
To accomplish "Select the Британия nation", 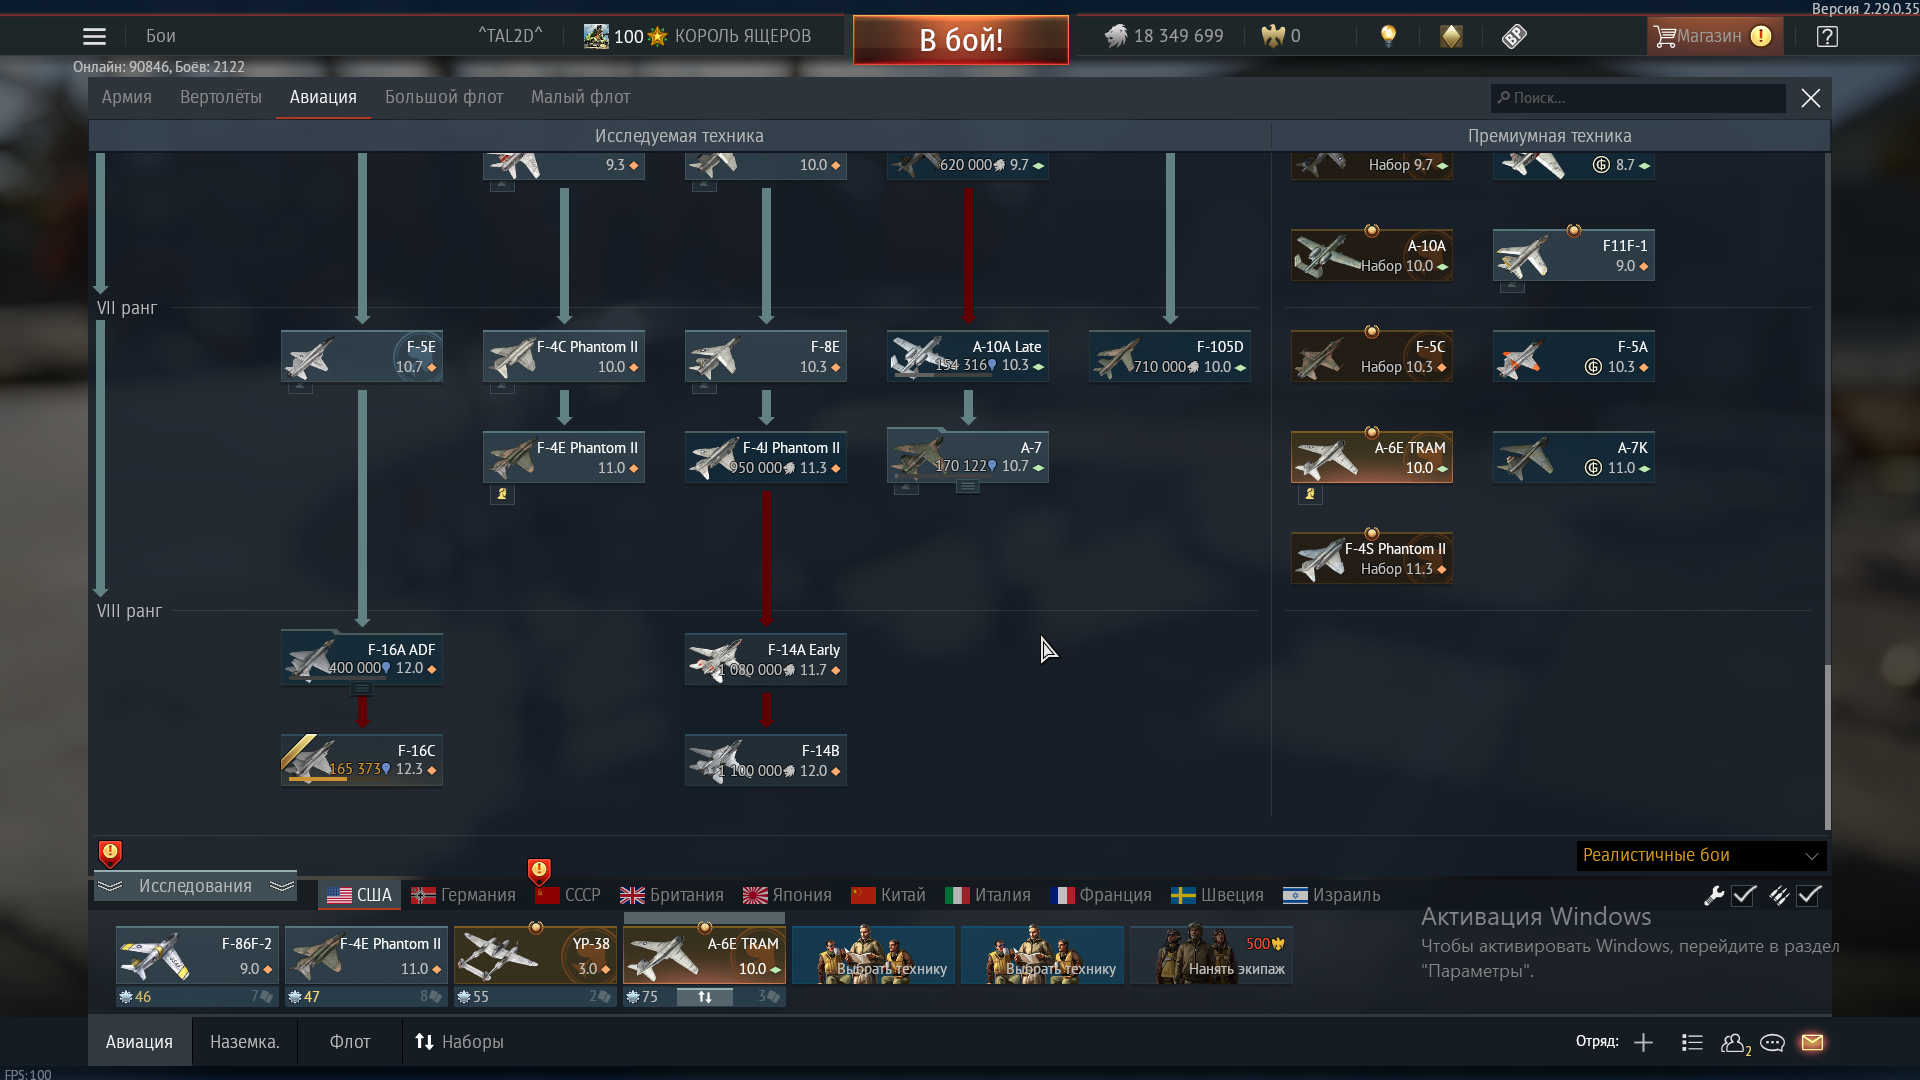I will pos(672,895).
